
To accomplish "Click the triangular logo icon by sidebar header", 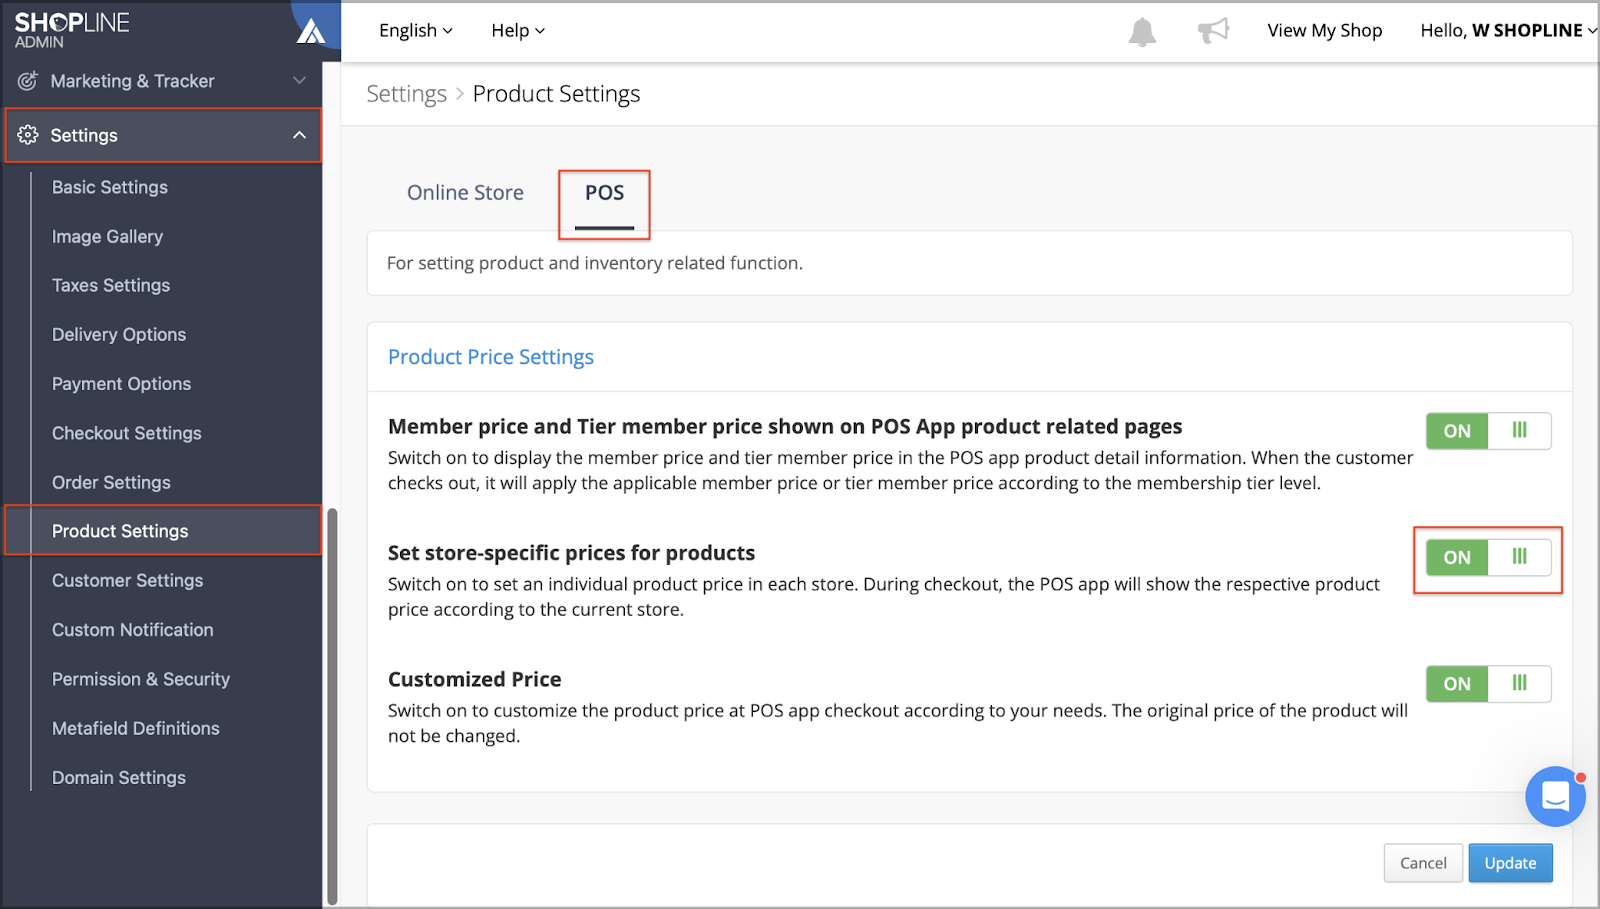I will pyautogui.click(x=311, y=31).
